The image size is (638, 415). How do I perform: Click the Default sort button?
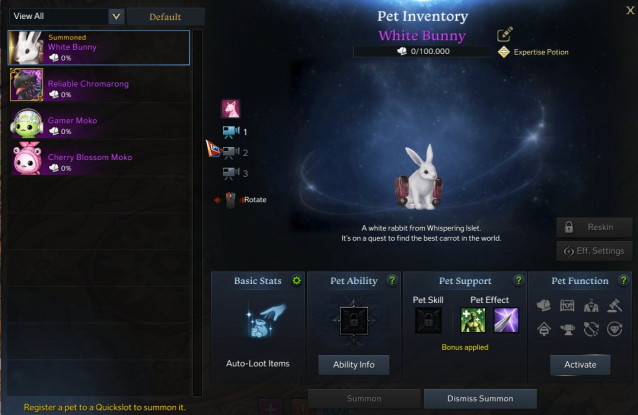pos(165,17)
